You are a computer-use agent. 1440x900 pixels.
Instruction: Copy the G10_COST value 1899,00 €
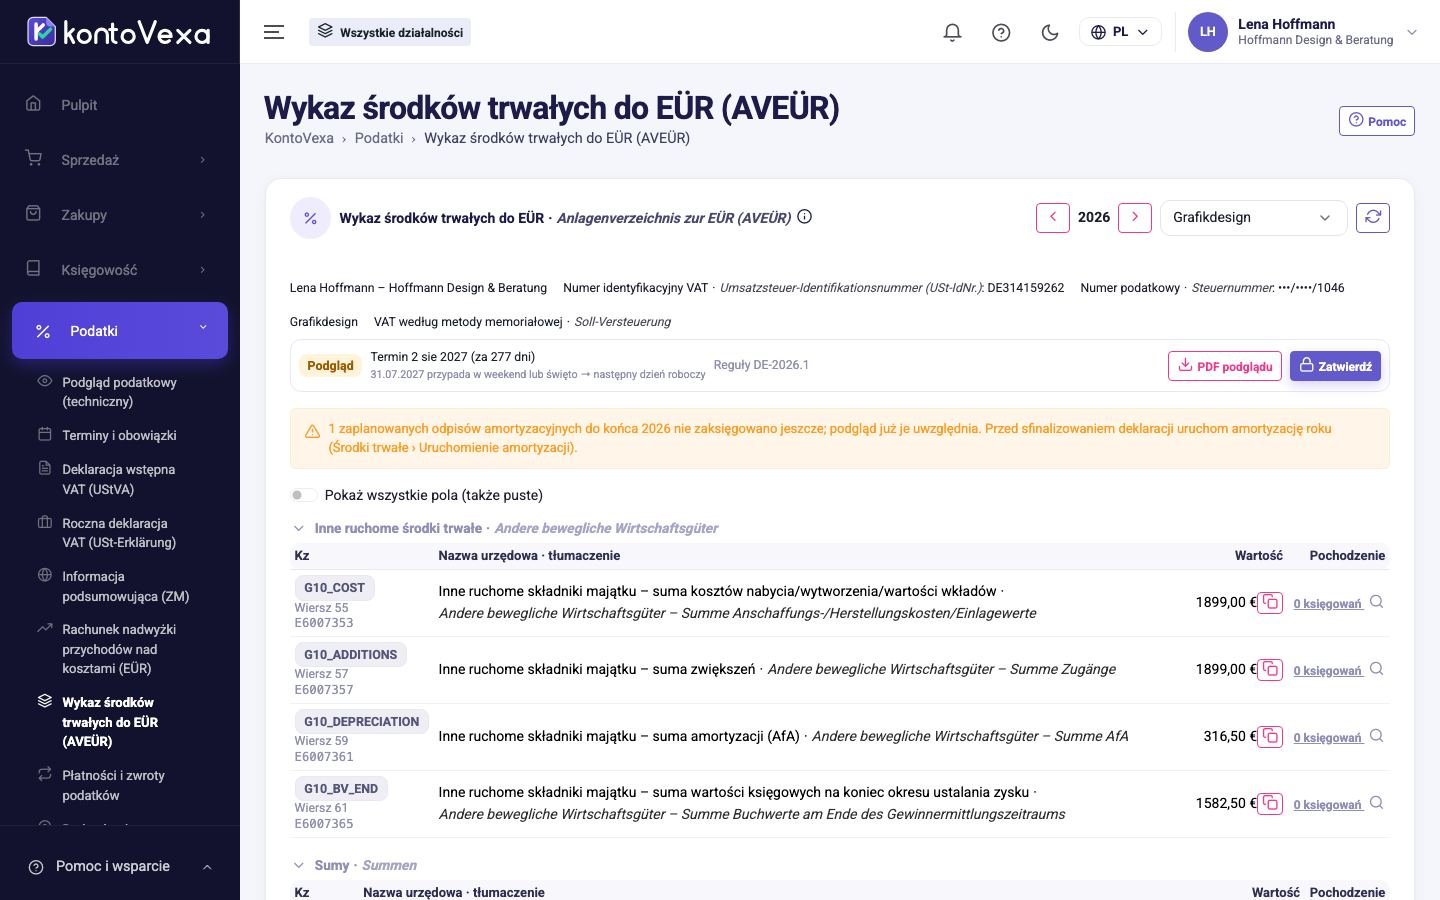[x=1270, y=602]
